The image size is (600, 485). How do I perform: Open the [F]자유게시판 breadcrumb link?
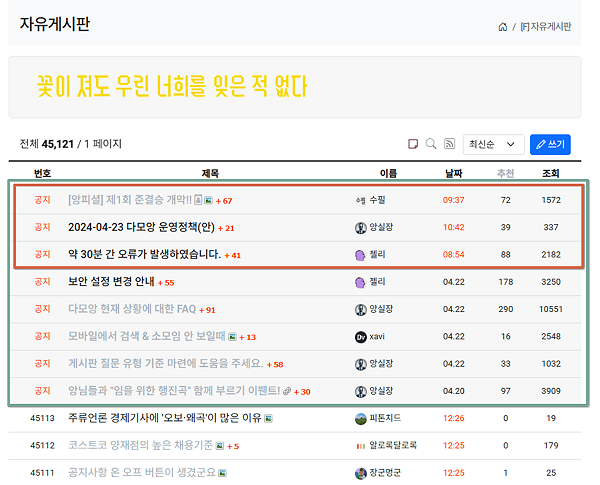tap(546, 27)
